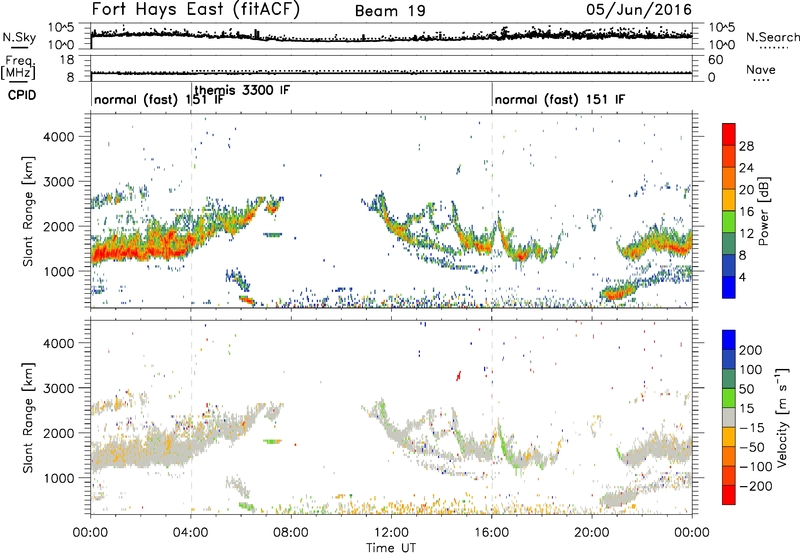This screenshot has width=800, height=554.
Task: Click the '-100' tick label on Velocity colorbar
Action: click(754, 467)
